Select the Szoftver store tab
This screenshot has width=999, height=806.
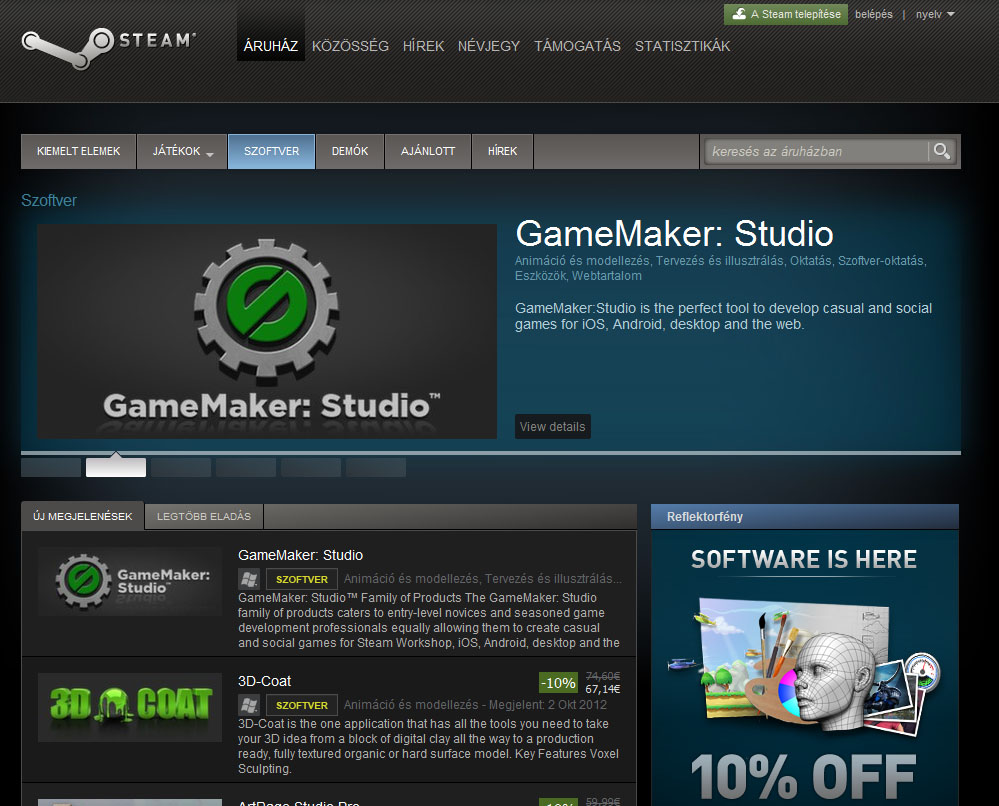coord(271,152)
